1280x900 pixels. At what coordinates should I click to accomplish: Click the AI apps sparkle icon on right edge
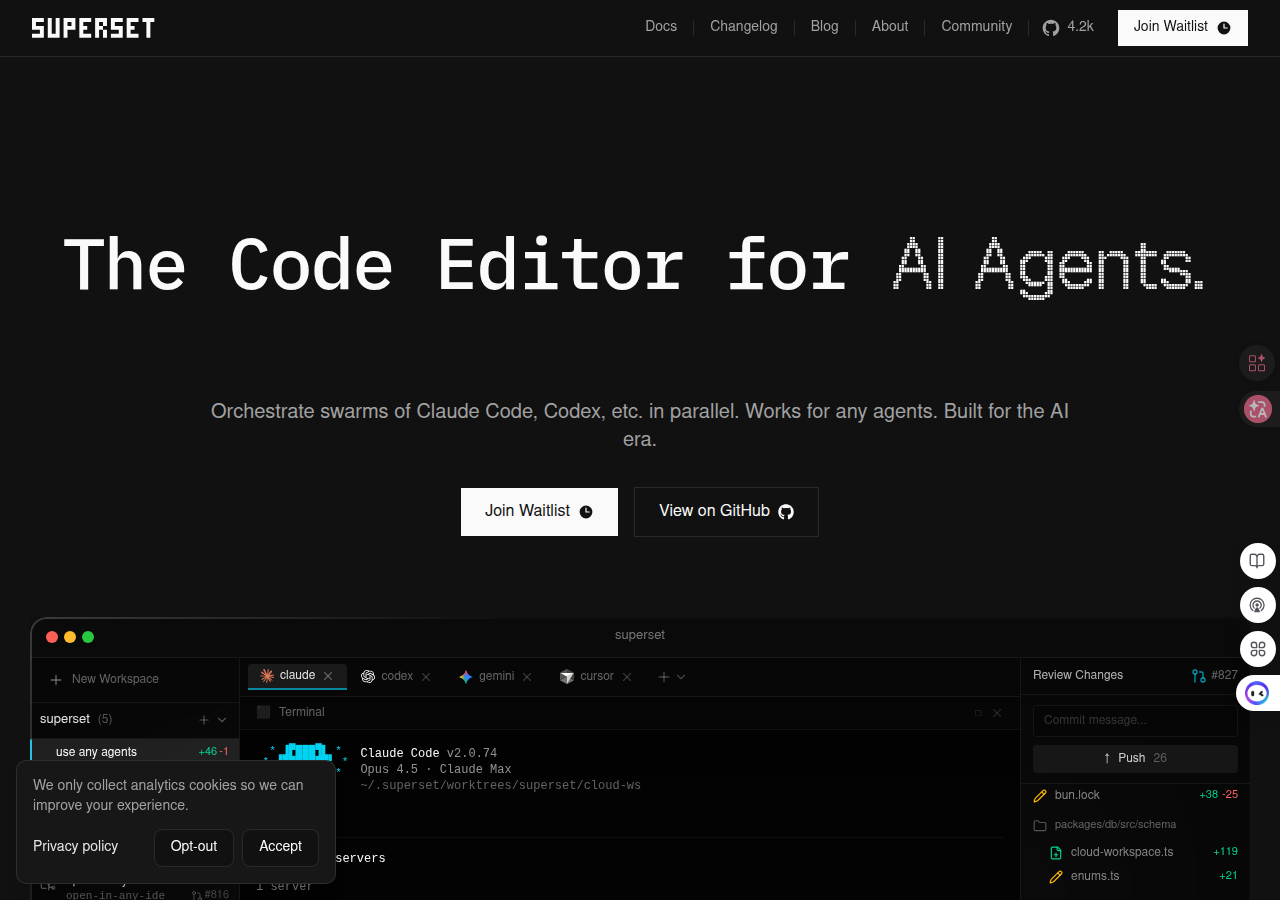point(1257,363)
